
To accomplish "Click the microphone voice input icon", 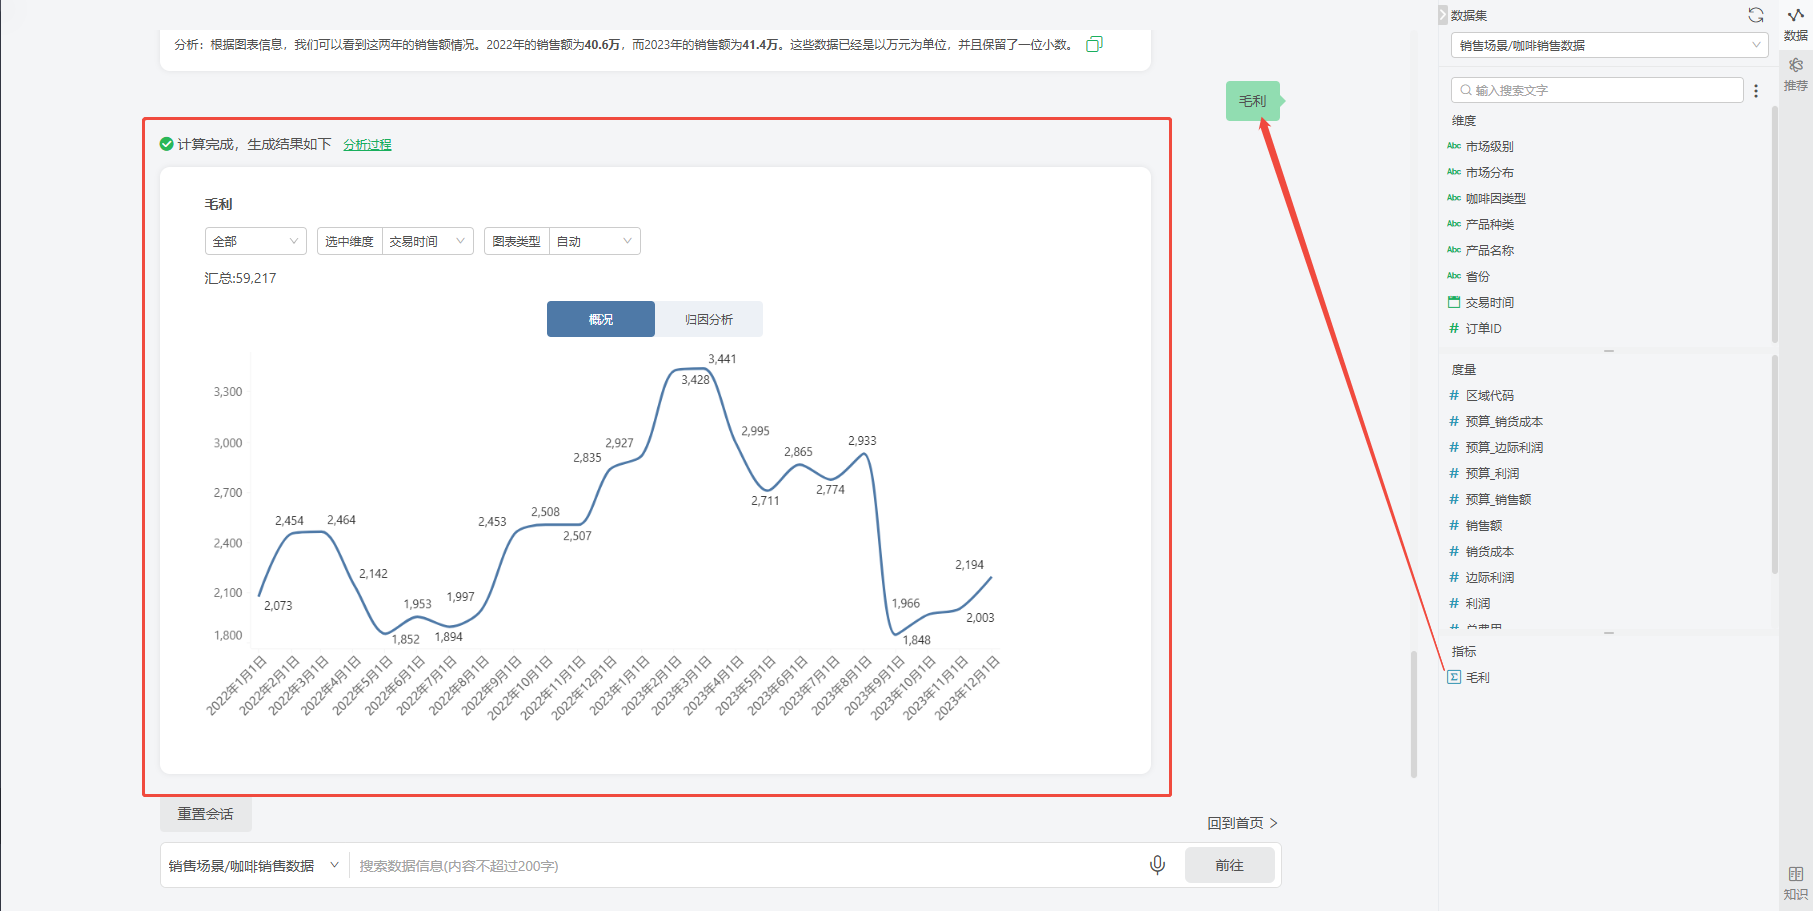I will coord(1157,865).
